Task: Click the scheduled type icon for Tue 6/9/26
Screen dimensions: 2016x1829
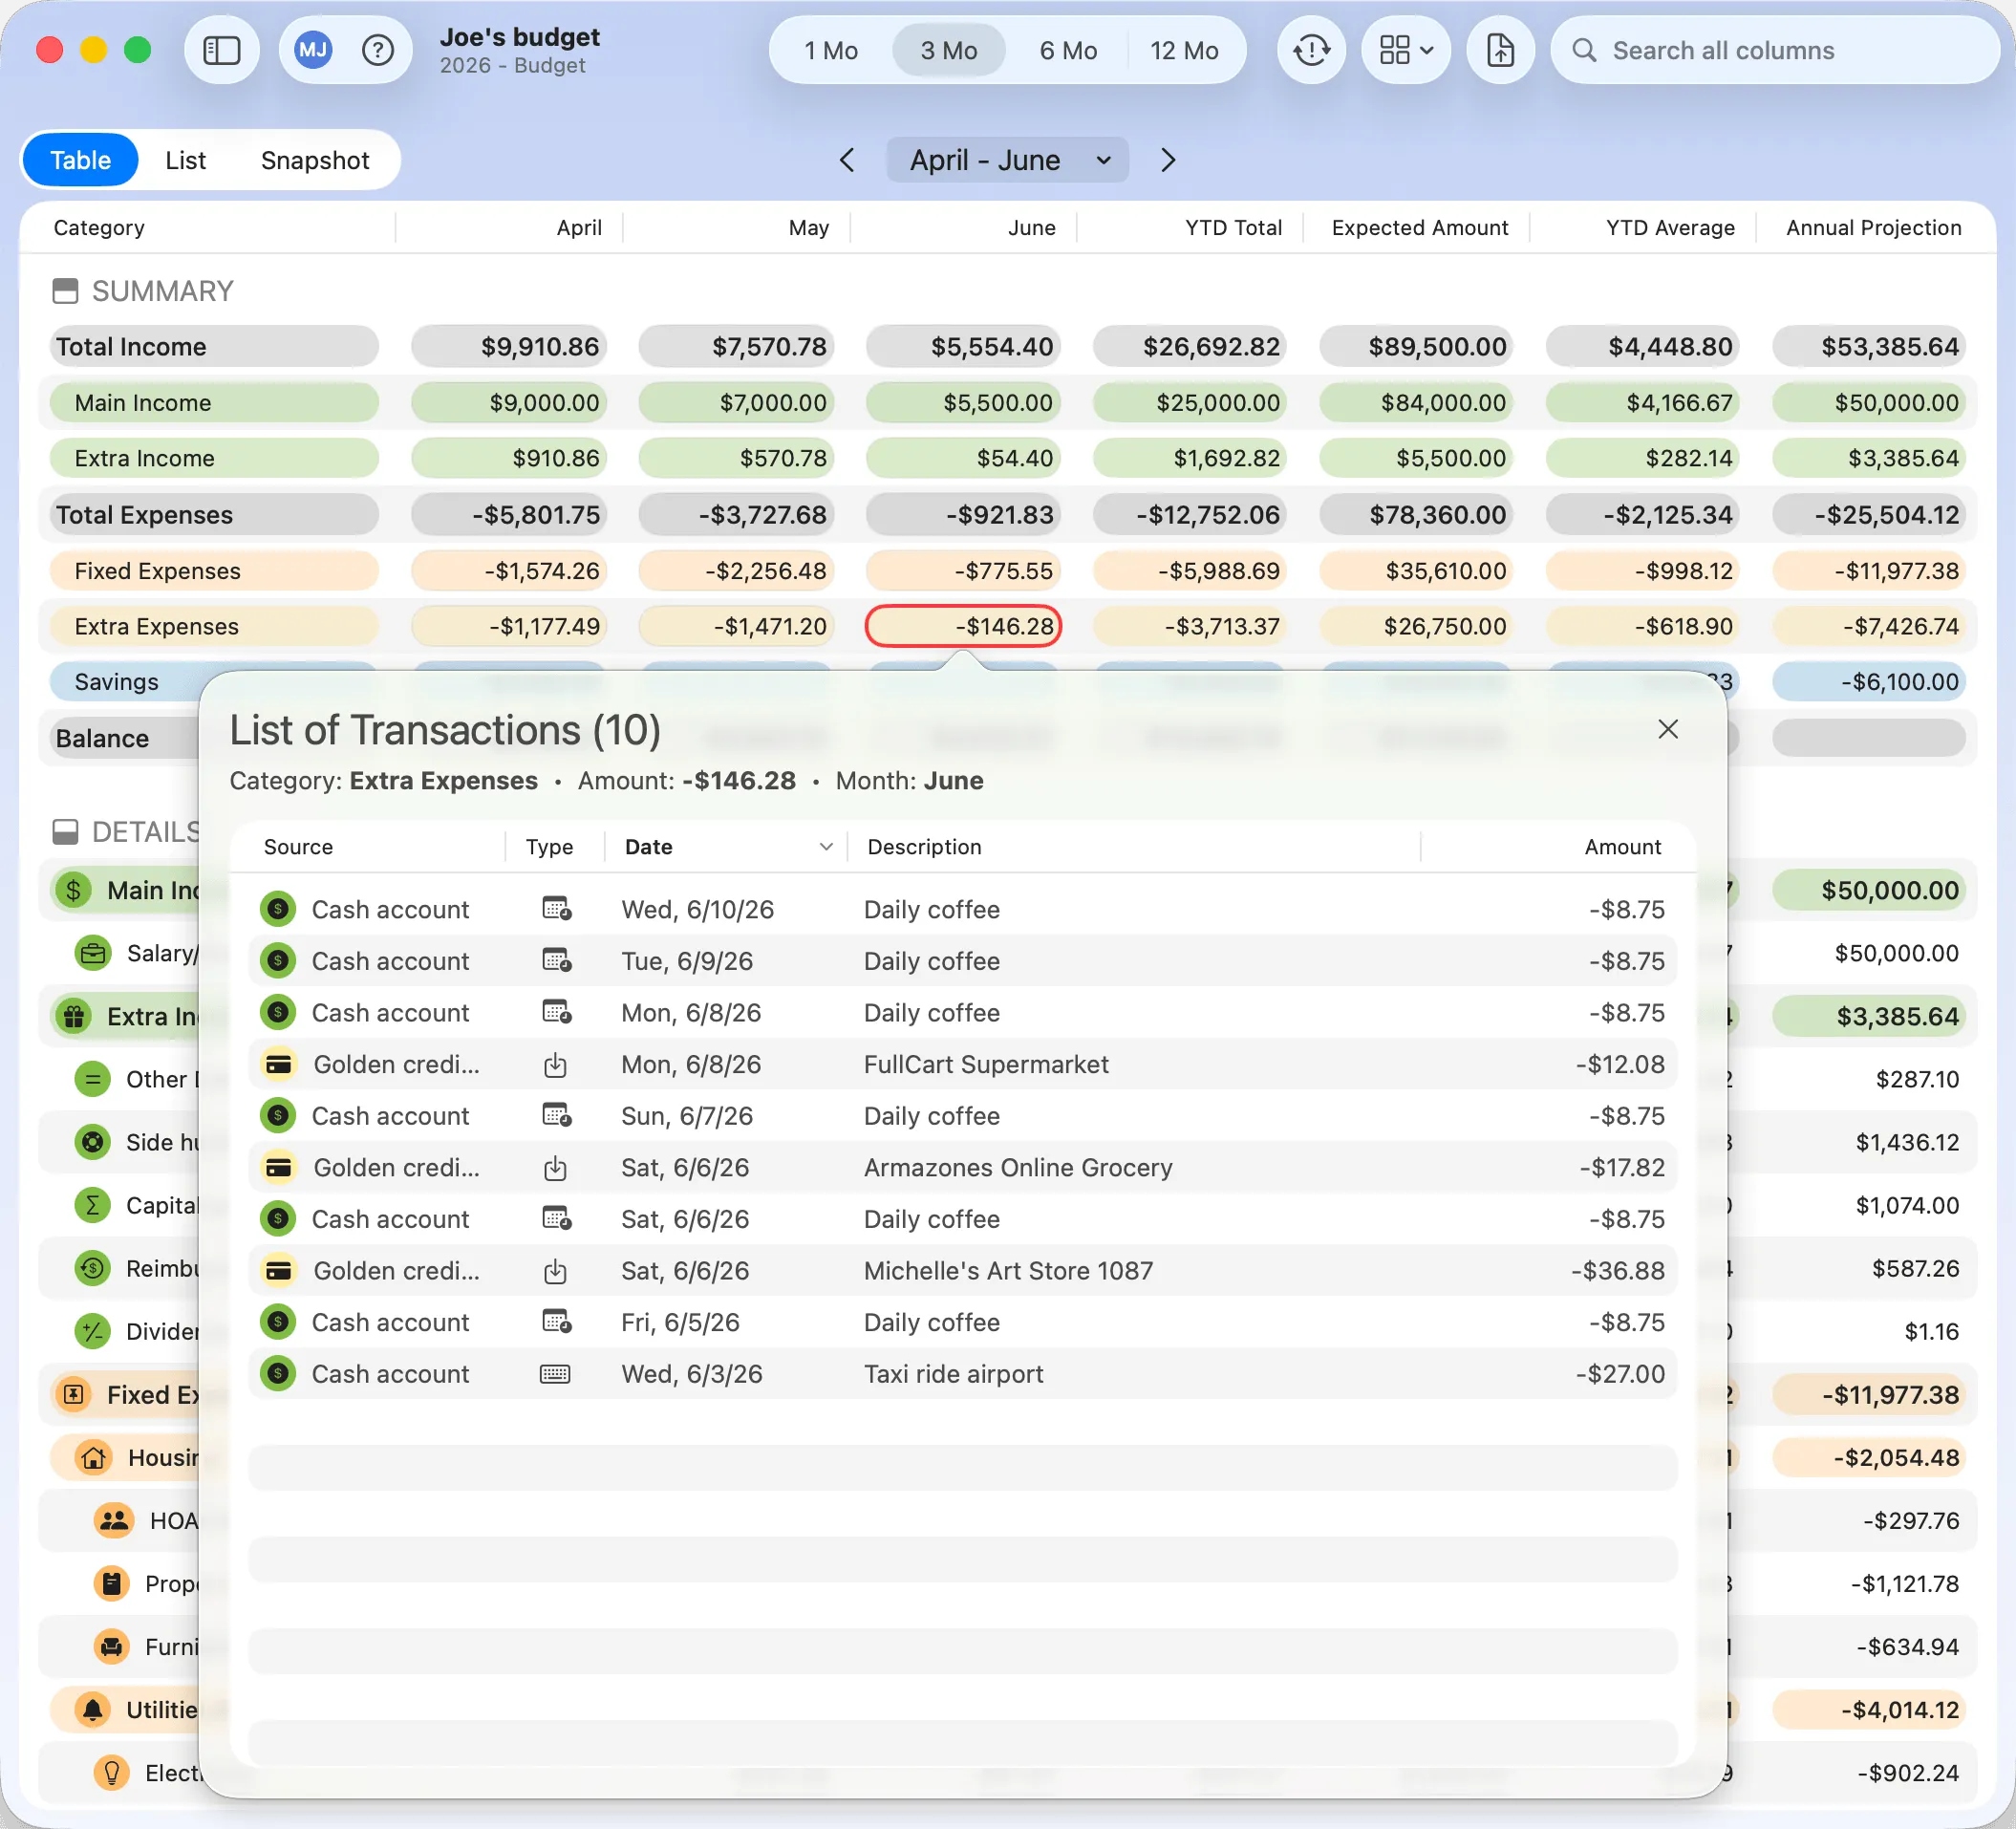Action: pos(556,961)
